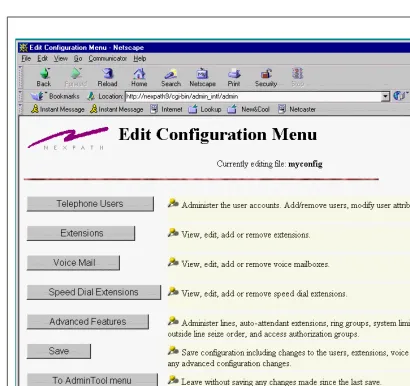
Task: Open the File menu
Action: tap(26, 59)
